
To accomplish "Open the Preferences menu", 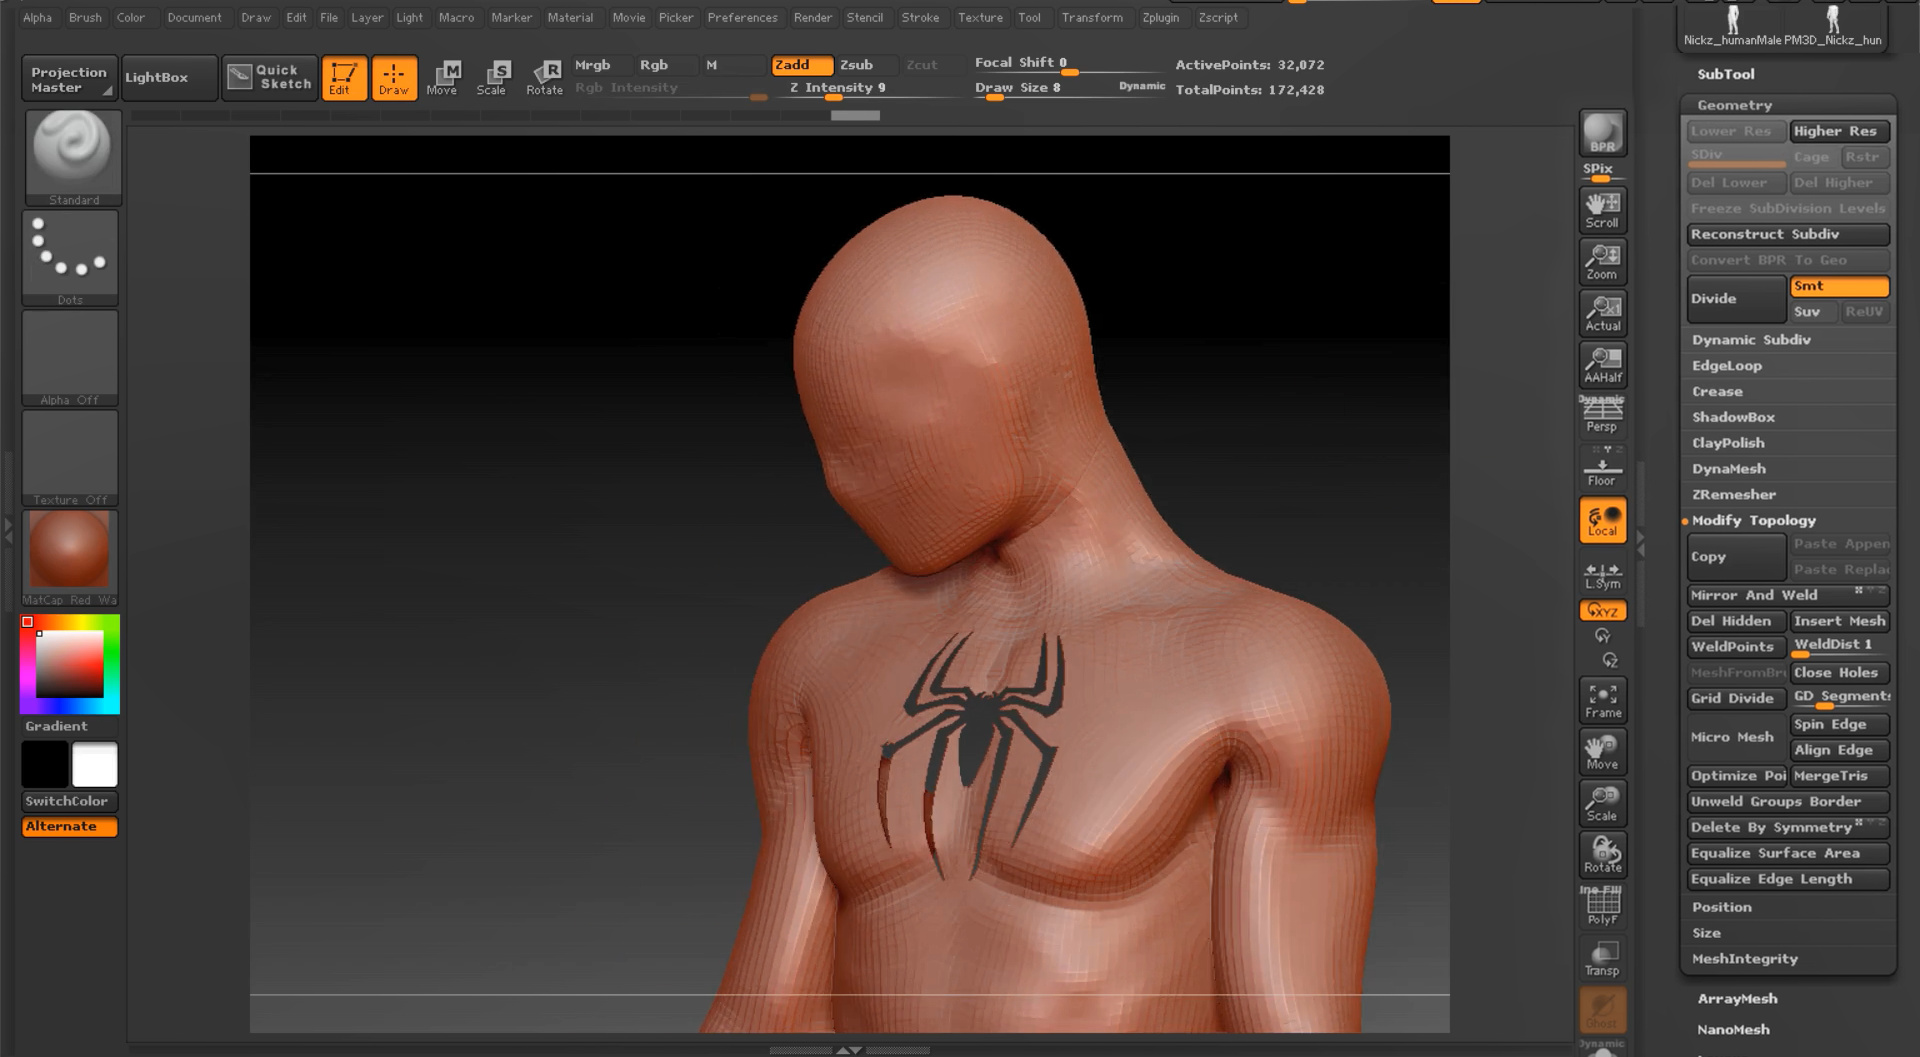I will click(x=742, y=17).
